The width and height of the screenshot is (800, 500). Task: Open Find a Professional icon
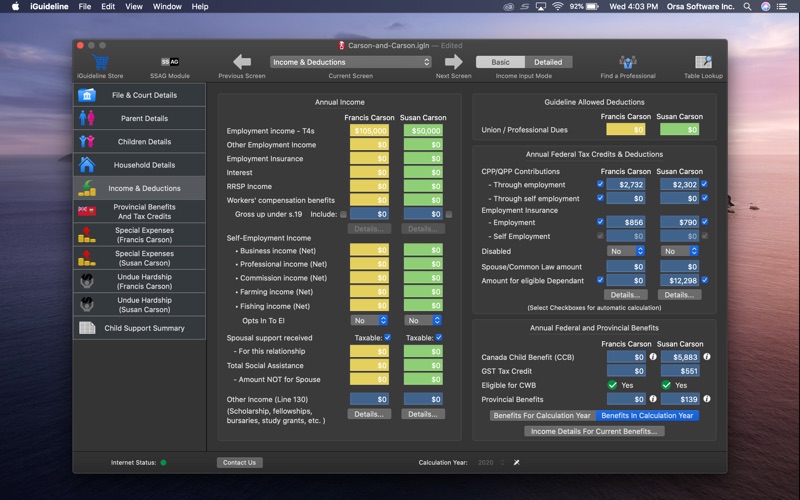click(x=628, y=62)
